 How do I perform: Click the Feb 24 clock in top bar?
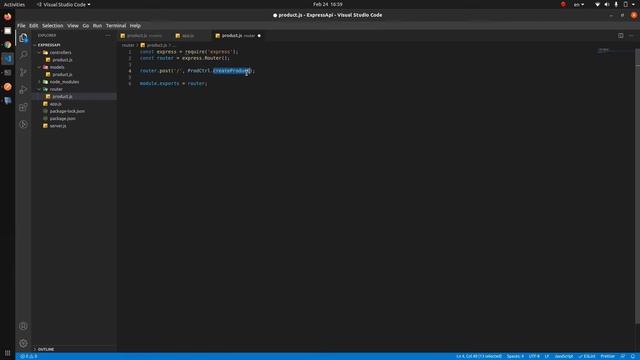tap(328, 4)
